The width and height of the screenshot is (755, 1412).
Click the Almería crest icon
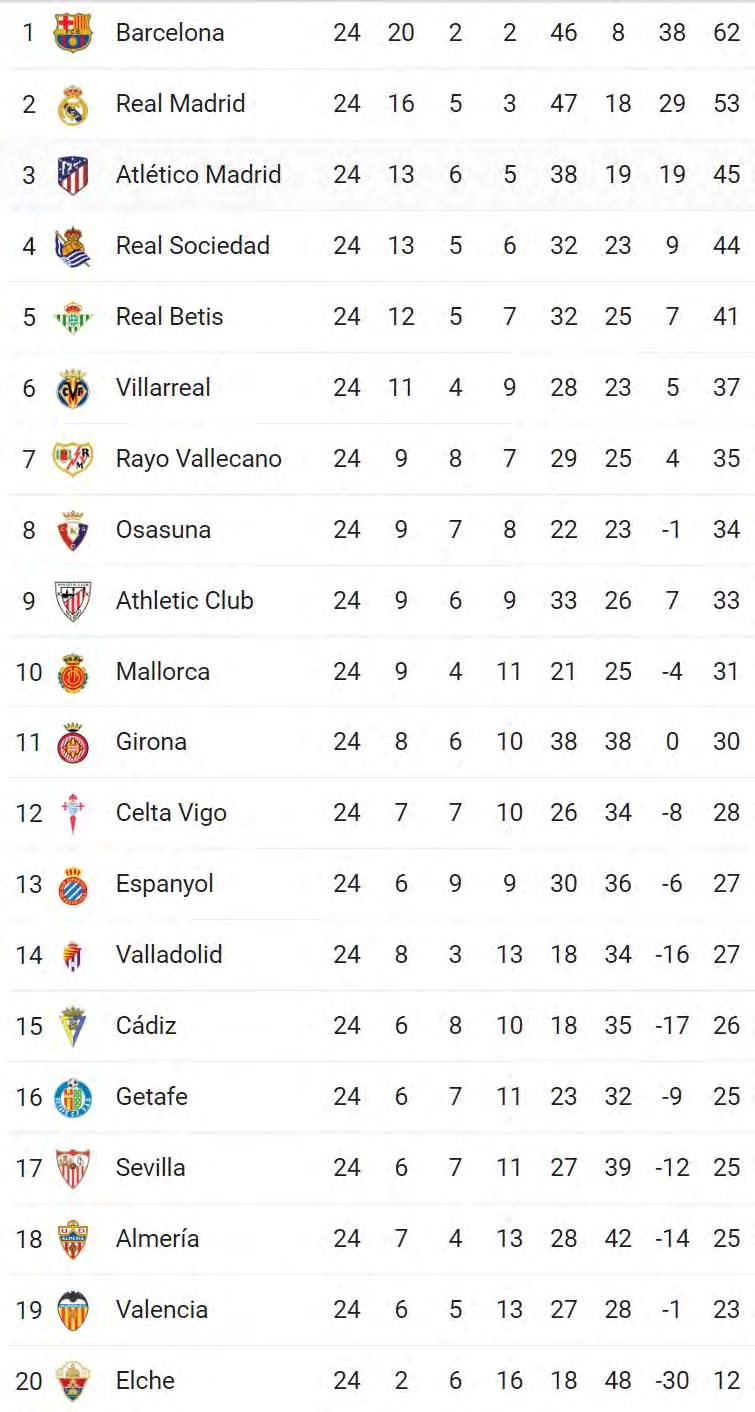pyautogui.click(x=73, y=1239)
